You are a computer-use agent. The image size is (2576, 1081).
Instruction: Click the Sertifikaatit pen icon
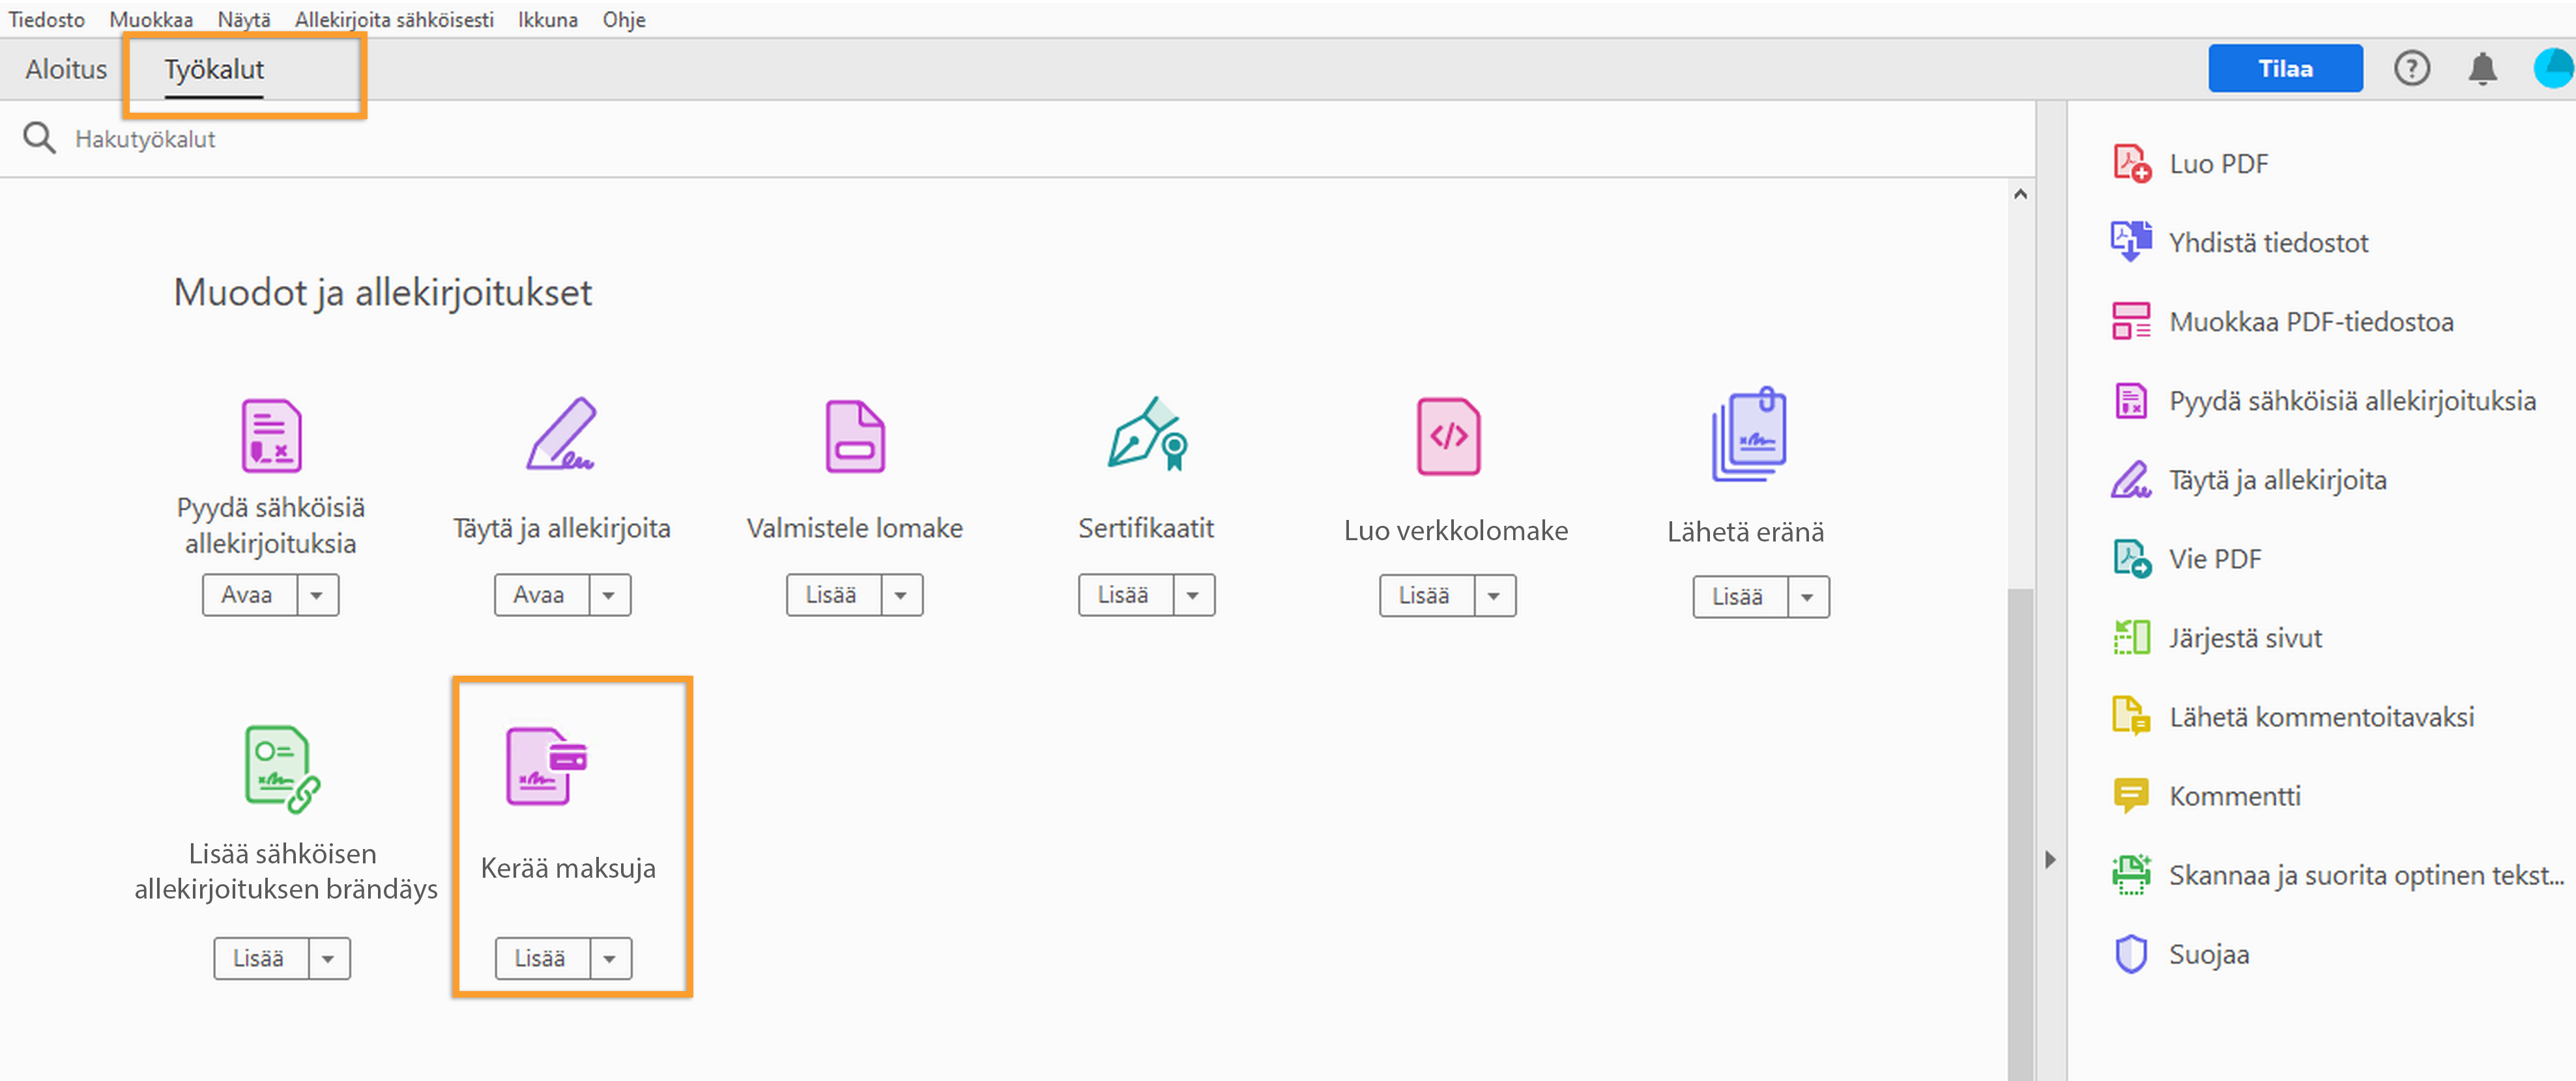(x=1146, y=435)
